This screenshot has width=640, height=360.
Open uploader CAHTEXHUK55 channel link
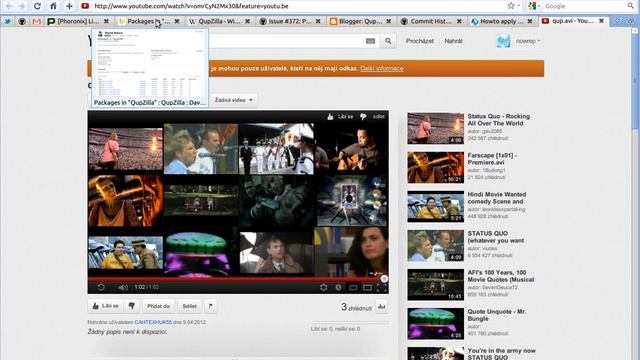[153, 322]
